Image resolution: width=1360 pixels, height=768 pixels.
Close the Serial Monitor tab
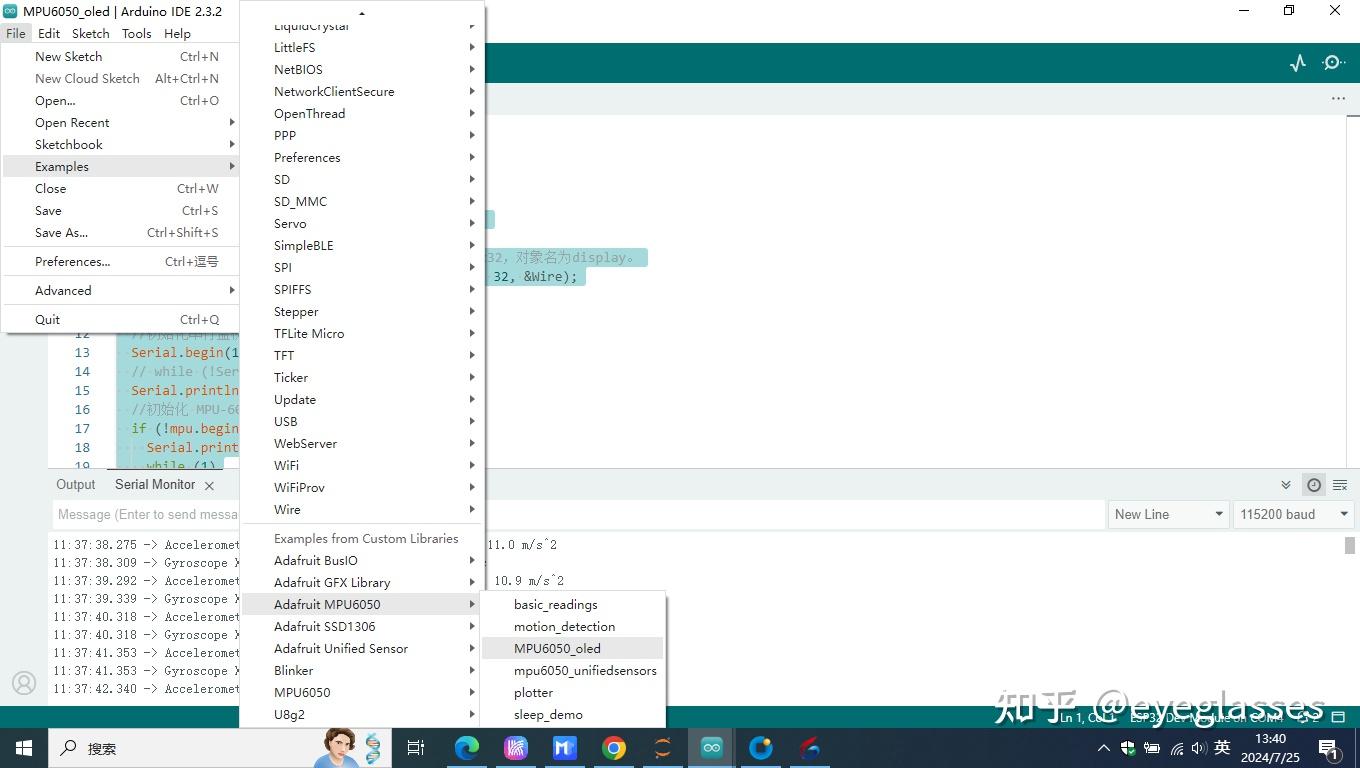pyautogui.click(x=209, y=485)
